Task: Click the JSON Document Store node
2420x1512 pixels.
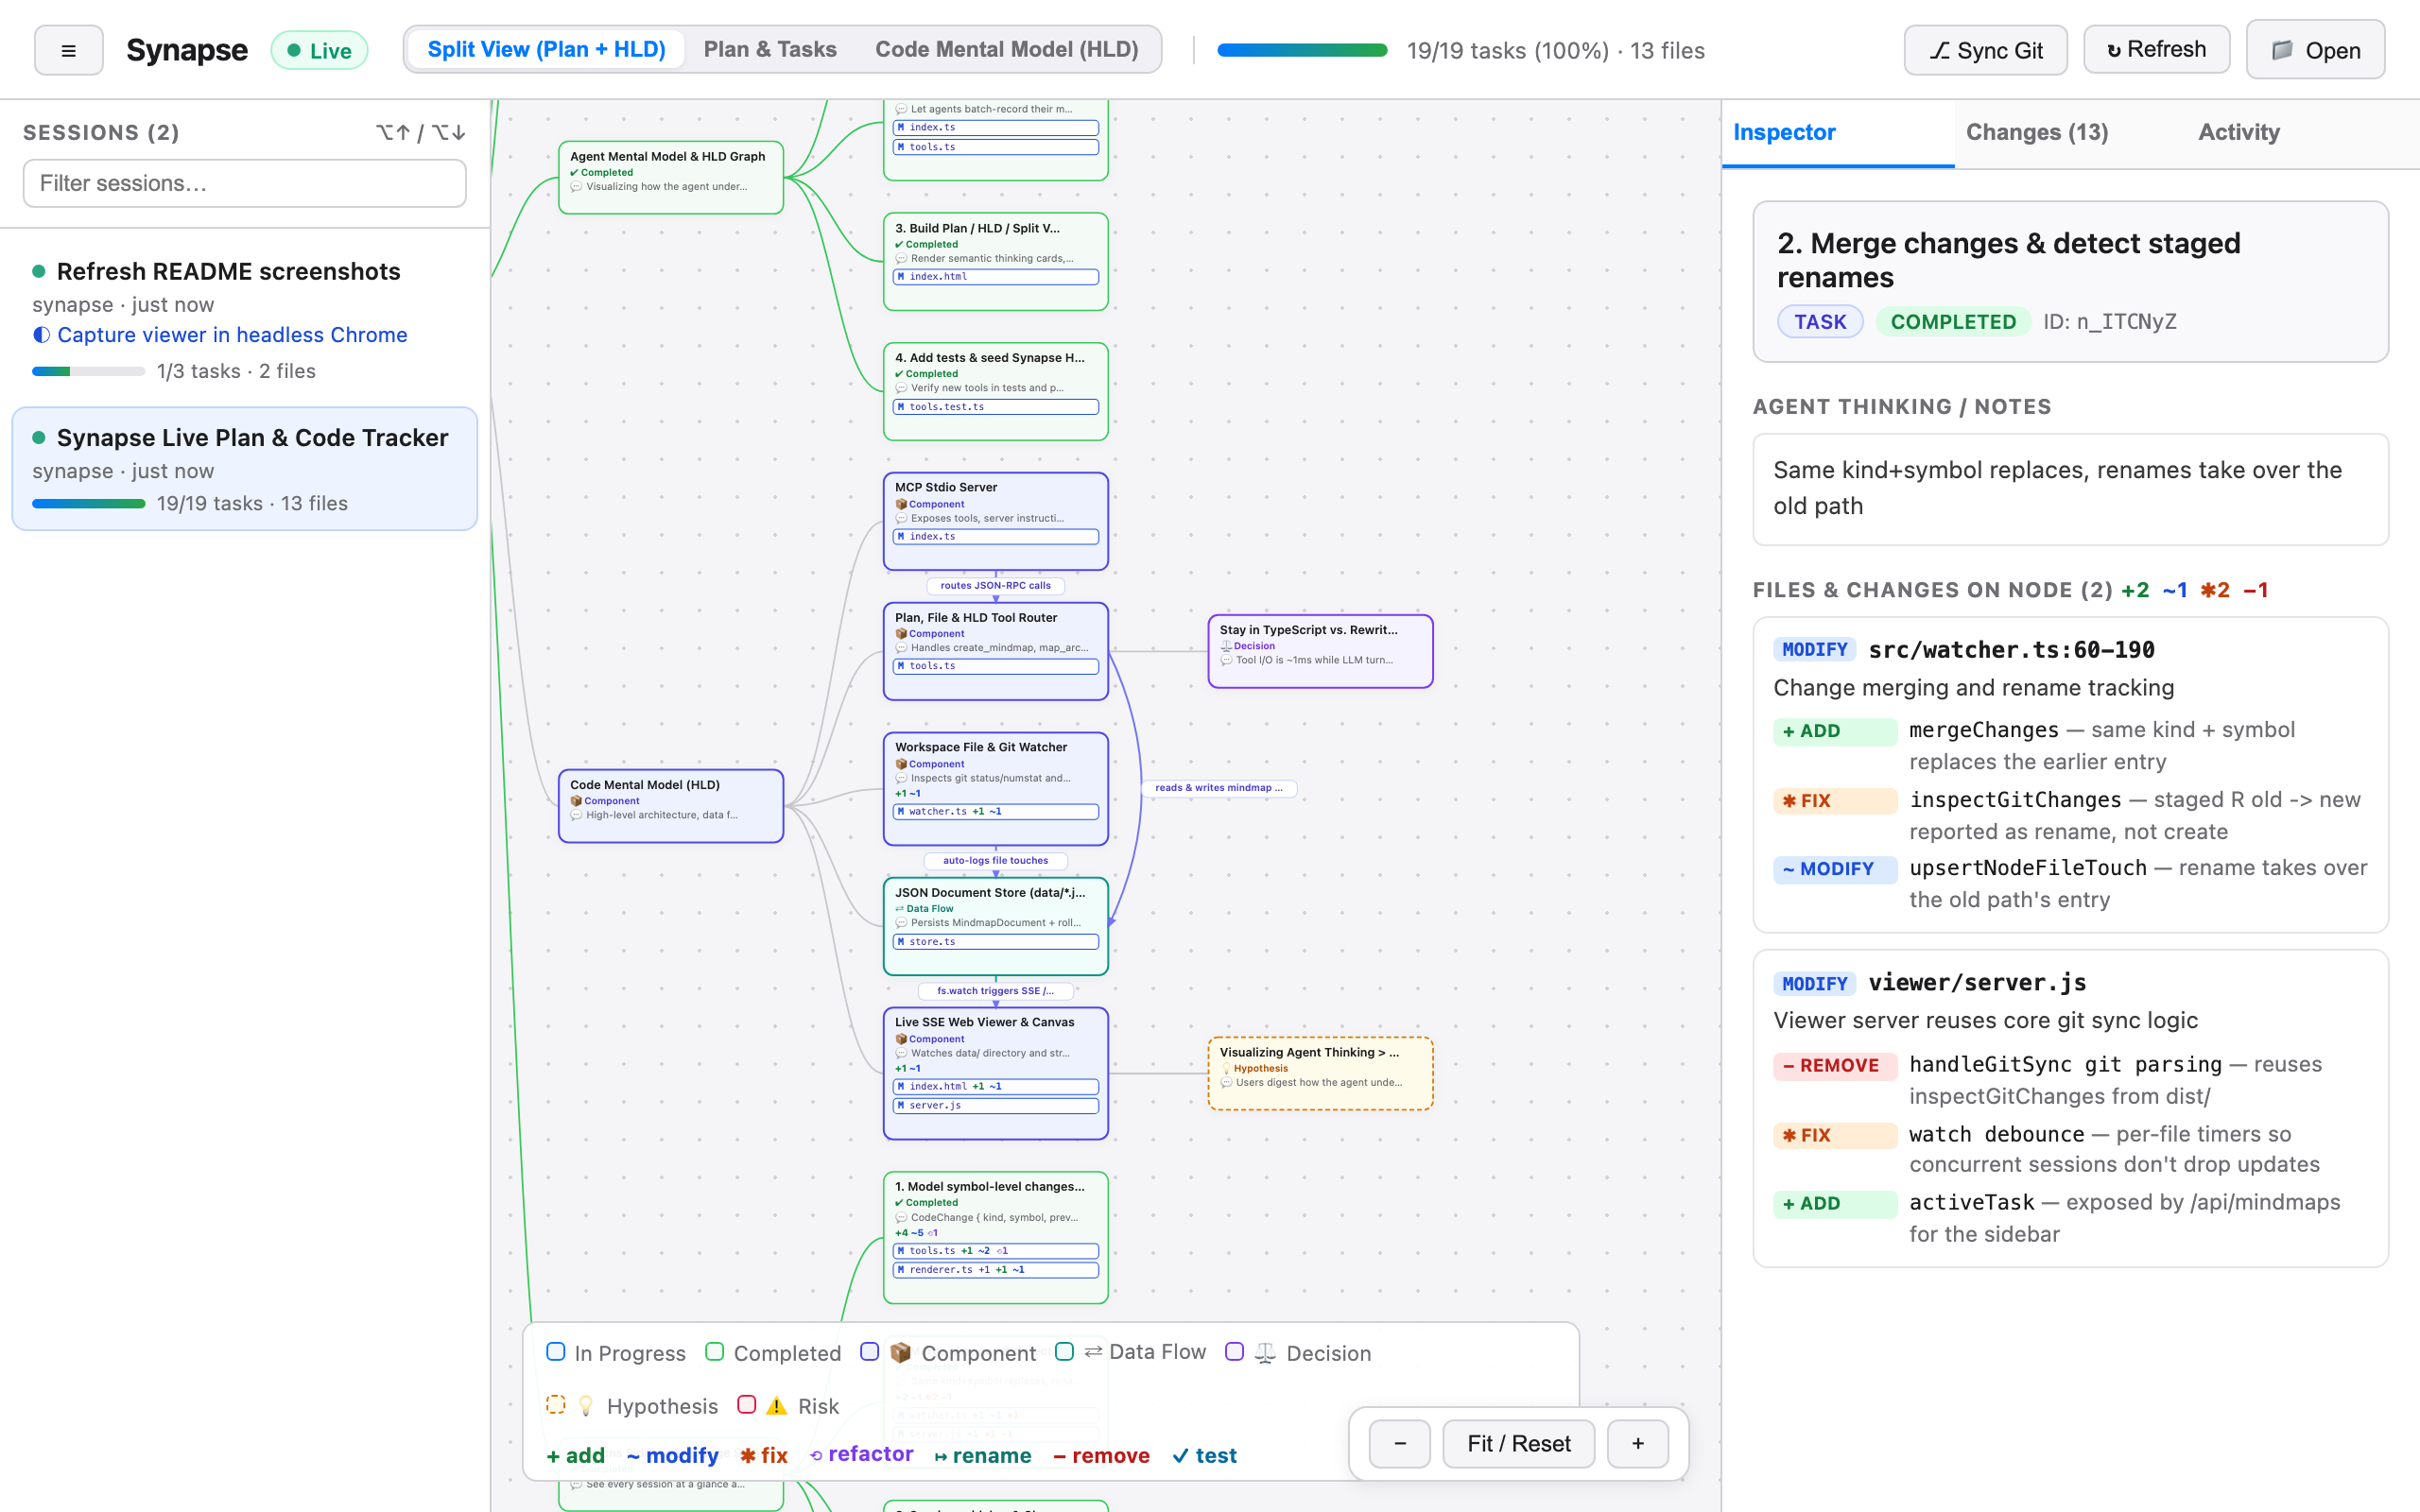Action: click(995, 926)
